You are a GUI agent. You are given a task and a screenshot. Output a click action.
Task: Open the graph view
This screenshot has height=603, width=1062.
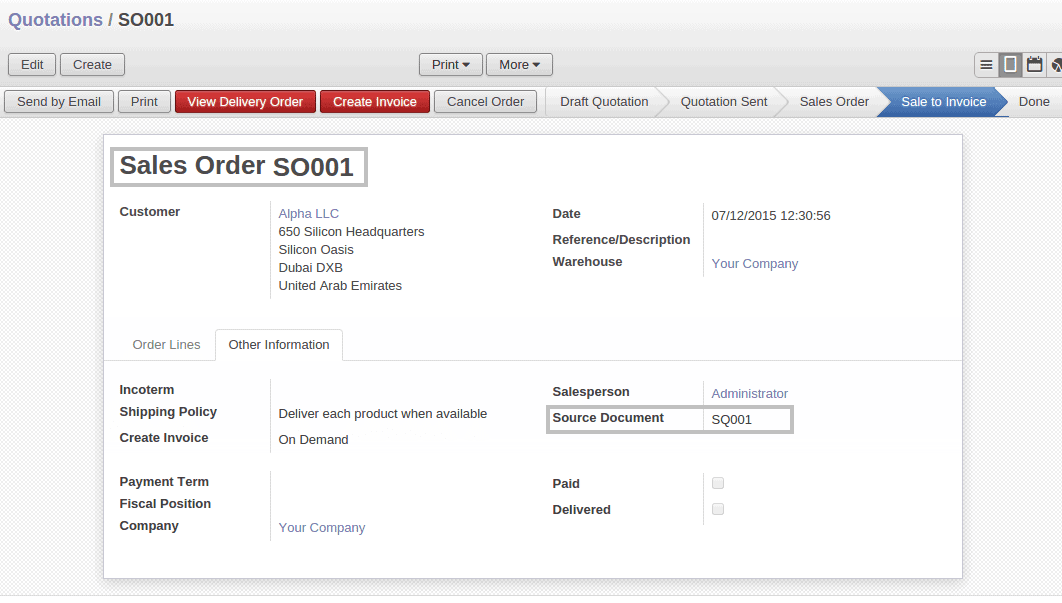[x=1056, y=63]
